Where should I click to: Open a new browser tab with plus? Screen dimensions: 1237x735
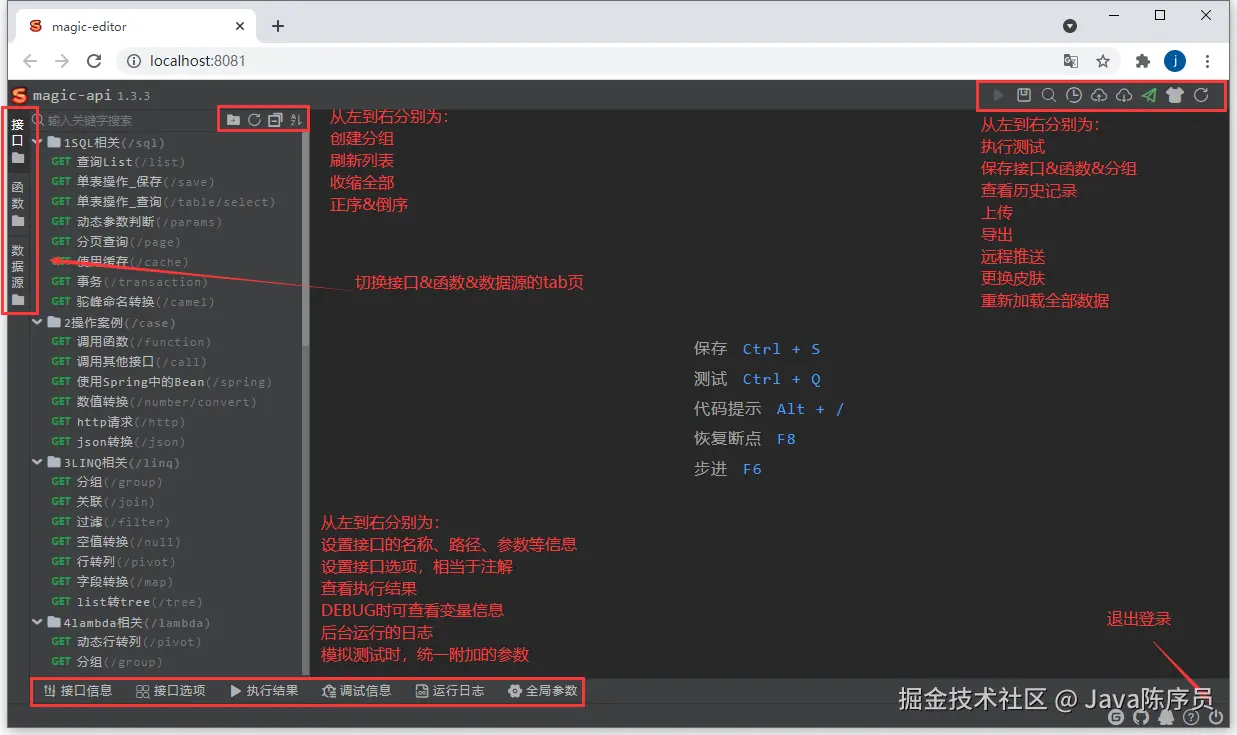278,26
